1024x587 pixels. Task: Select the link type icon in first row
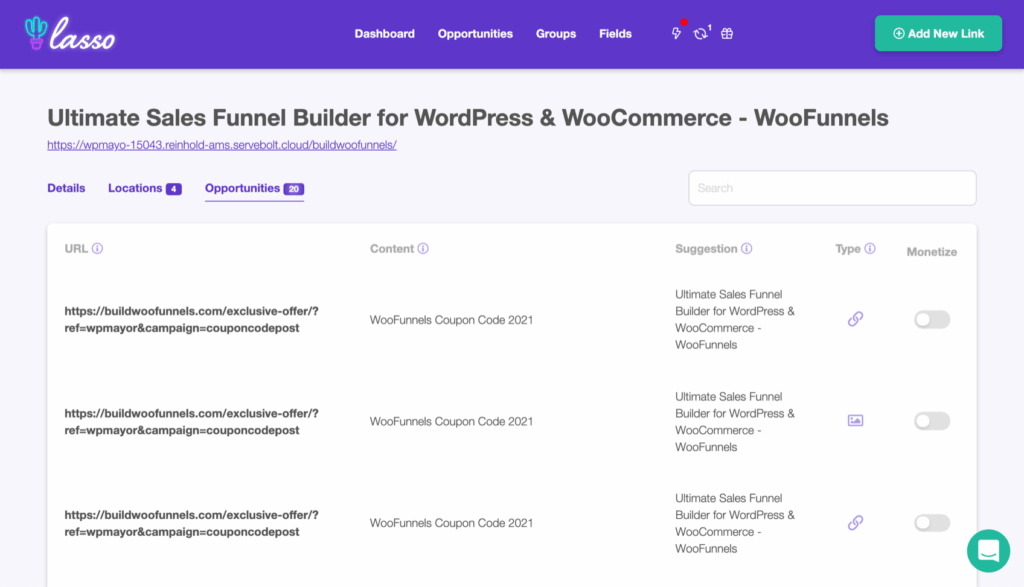[x=855, y=319]
